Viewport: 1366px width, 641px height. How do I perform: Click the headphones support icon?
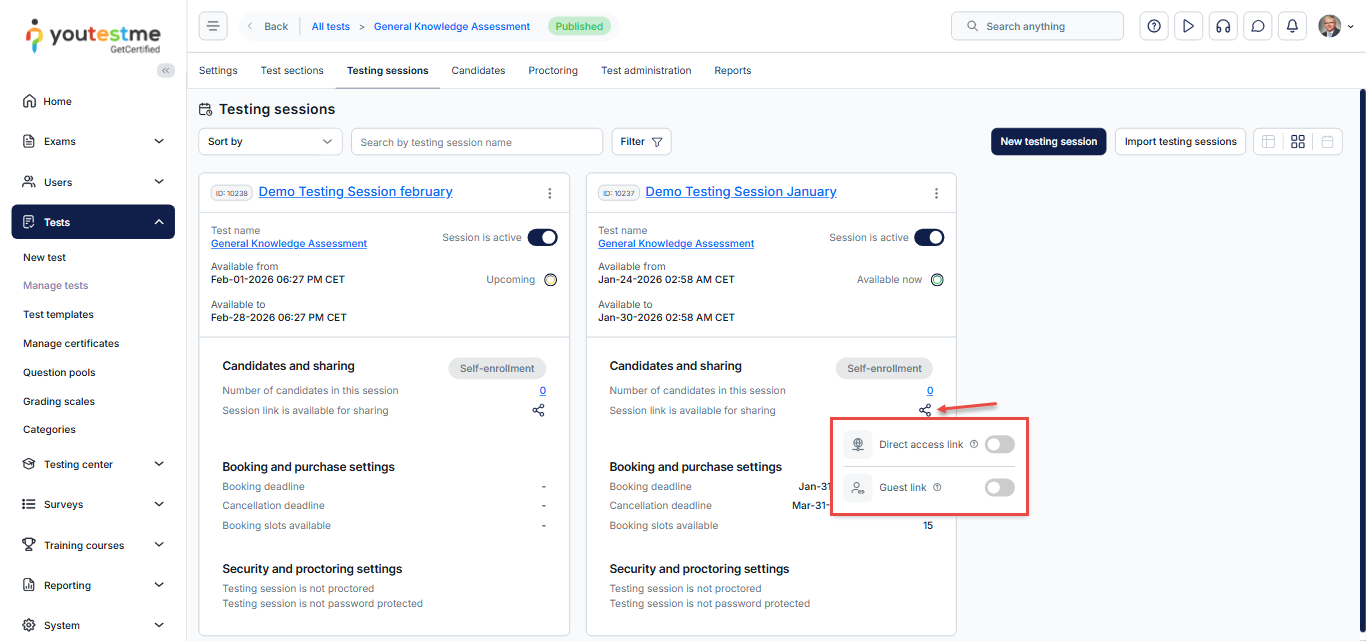[1222, 27]
